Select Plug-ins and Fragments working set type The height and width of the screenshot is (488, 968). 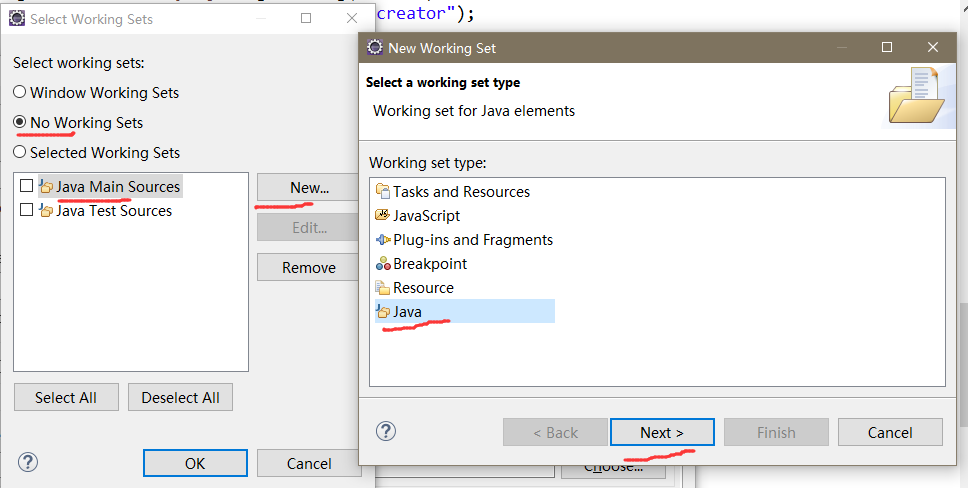[x=473, y=240]
